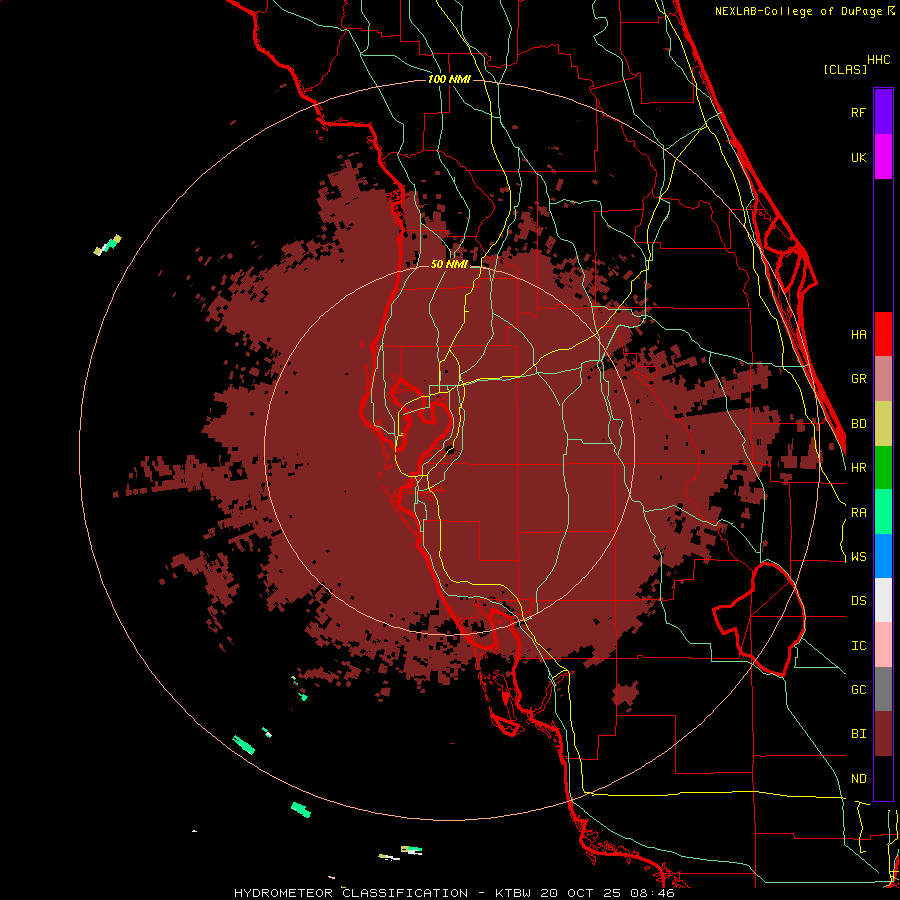Screen dimensions: 900x900
Task: Click the WS blue legend swatch
Action: (883, 556)
